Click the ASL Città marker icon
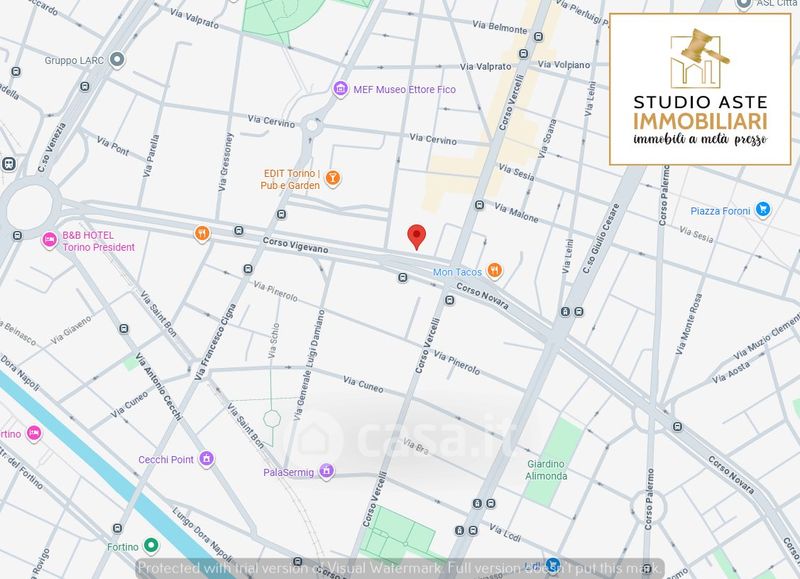The width and height of the screenshot is (800, 579). coord(742,4)
